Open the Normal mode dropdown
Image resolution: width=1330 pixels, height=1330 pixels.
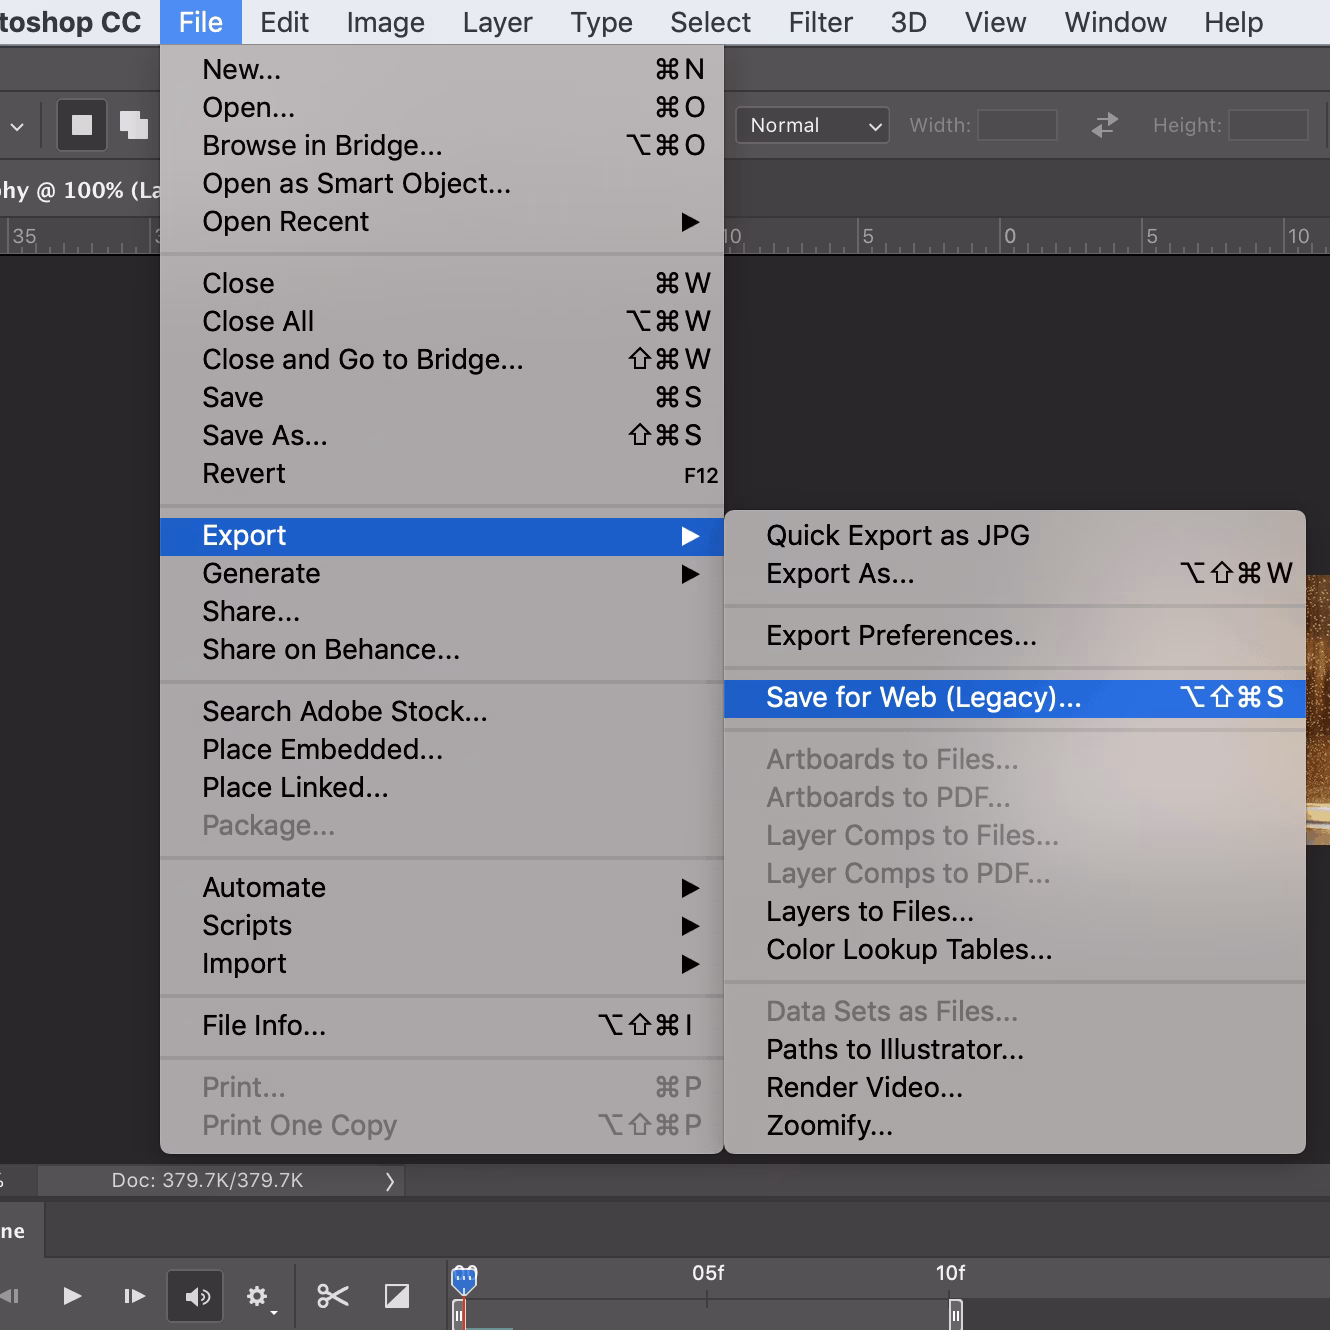[x=812, y=125]
